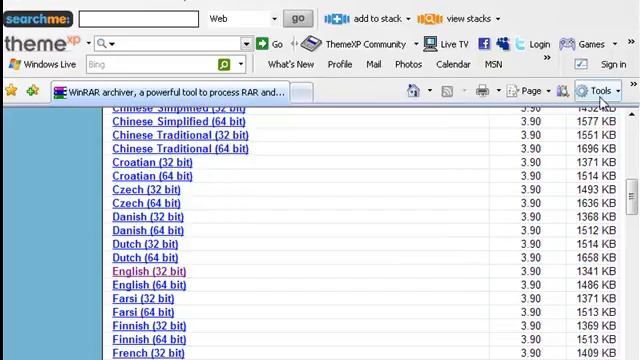Open ThemeXP Community icon
Screen dimensions: 640x360
[x=311, y=44]
